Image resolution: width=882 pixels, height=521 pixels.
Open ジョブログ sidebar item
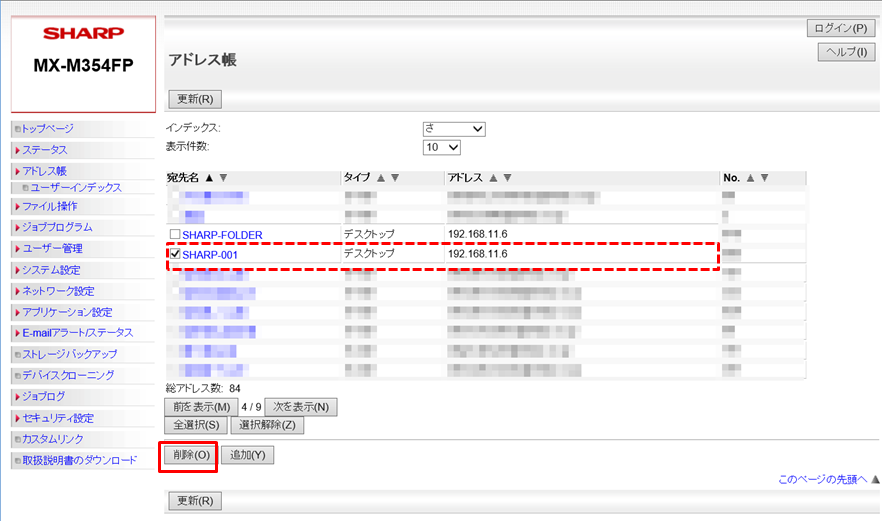point(43,397)
